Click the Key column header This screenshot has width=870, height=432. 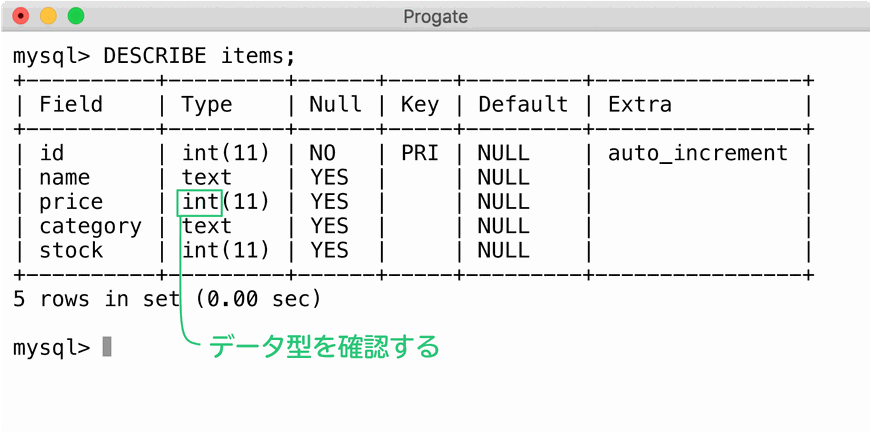419,105
